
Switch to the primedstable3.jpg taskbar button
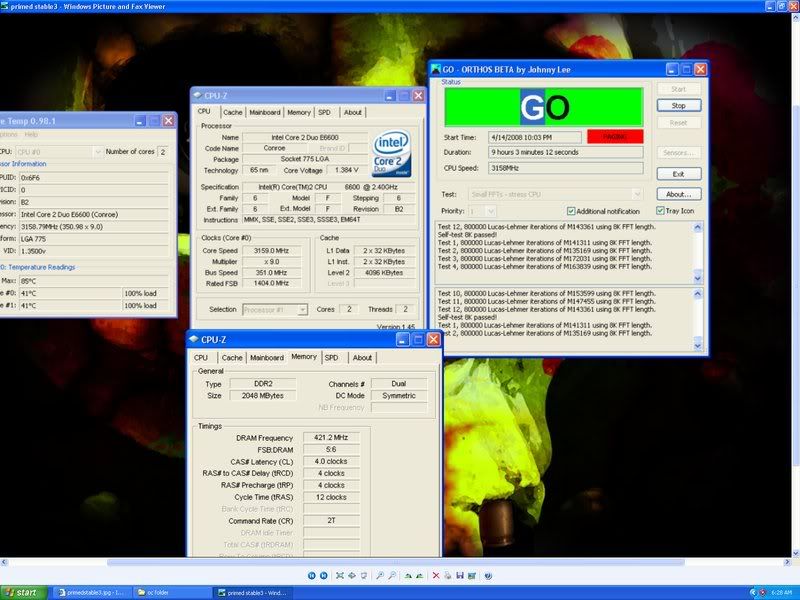(x=92, y=593)
